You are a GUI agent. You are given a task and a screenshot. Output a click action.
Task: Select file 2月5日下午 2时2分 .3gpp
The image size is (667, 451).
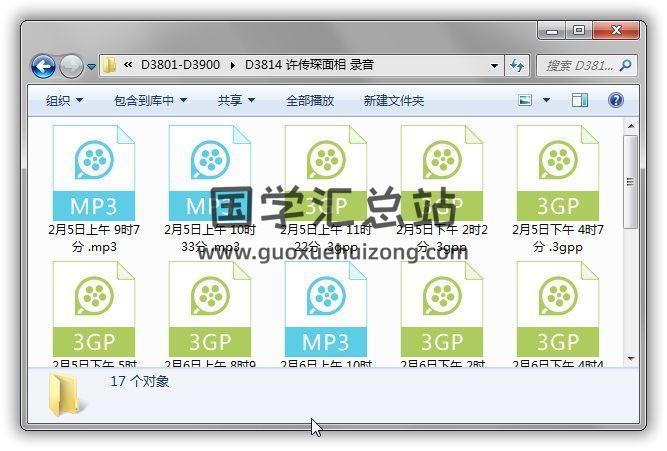[x=442, y=189]
